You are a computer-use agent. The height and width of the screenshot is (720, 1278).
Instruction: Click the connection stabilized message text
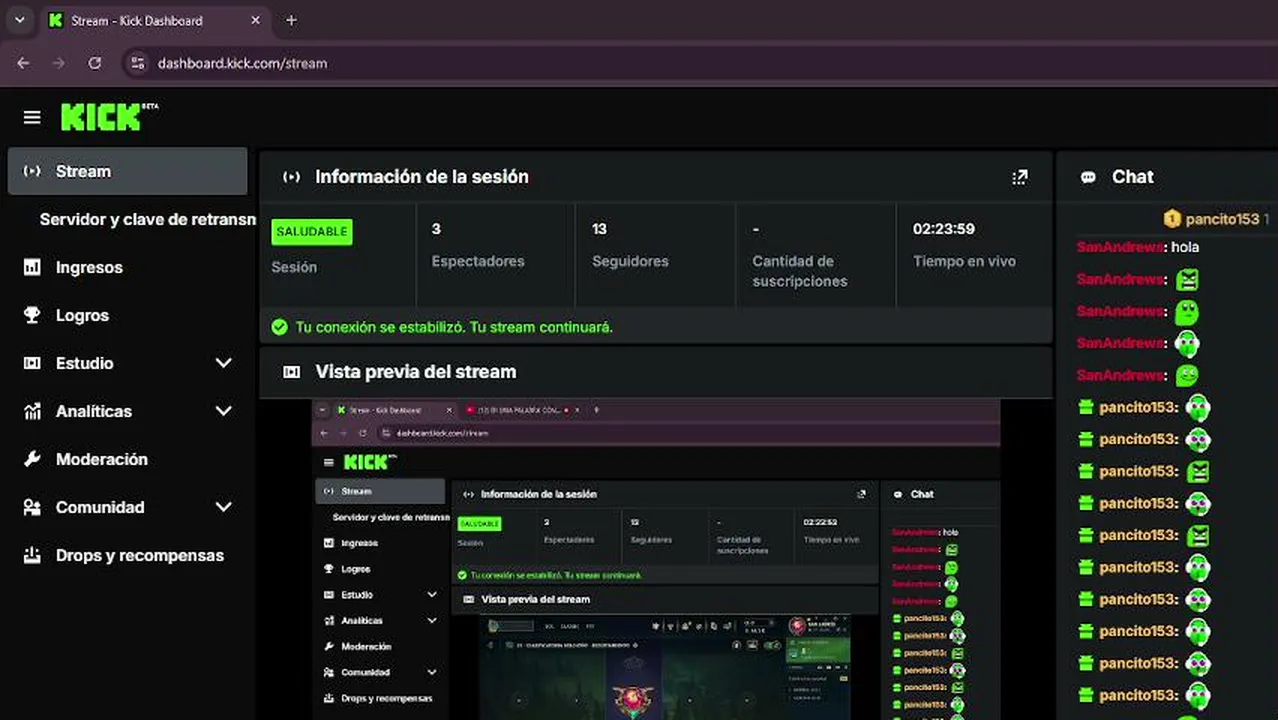(x=454, y=327)
